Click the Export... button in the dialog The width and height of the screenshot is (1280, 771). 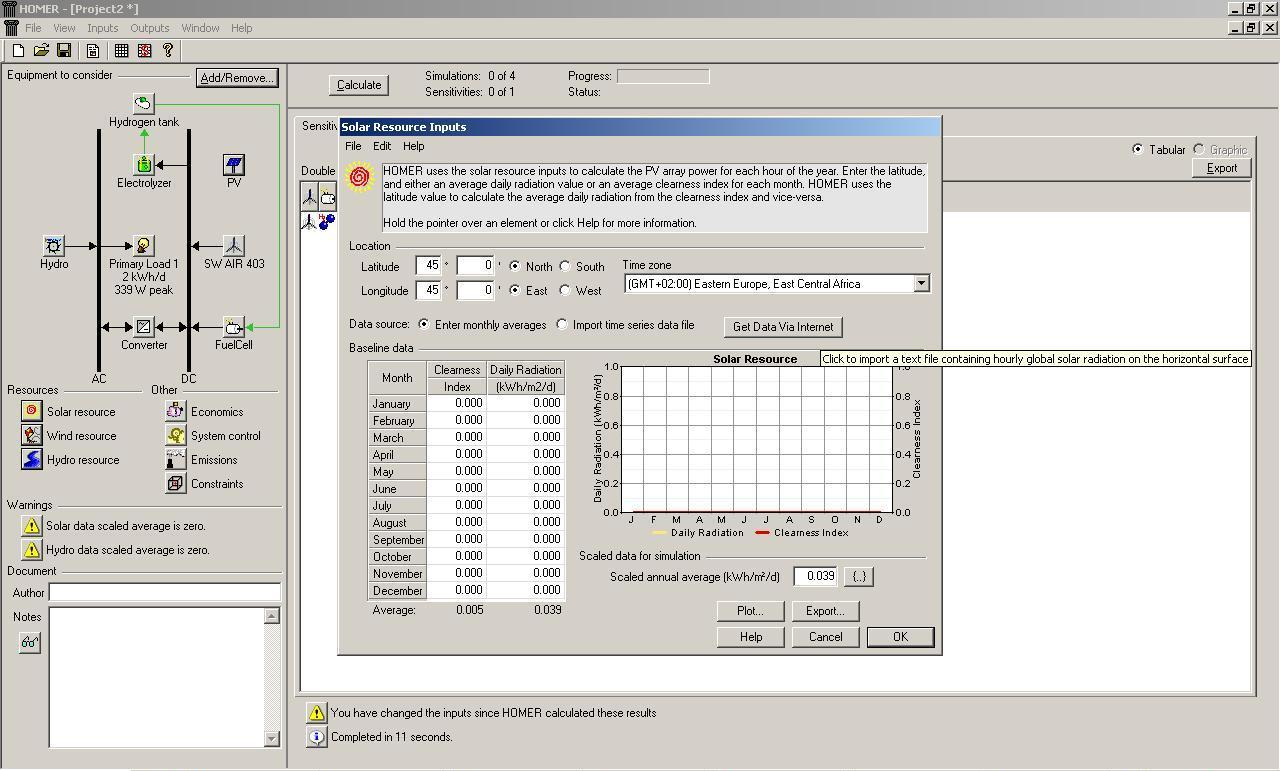tap(825, 610)
